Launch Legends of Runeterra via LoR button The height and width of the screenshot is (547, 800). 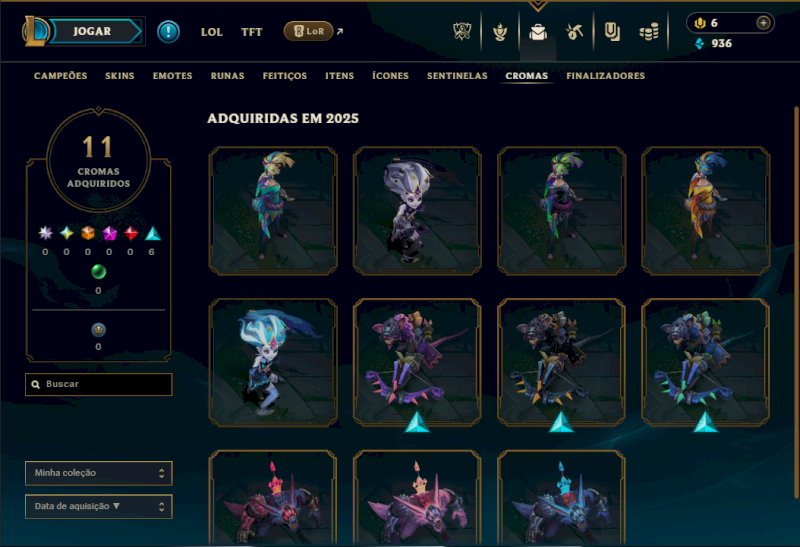(309, 31)
